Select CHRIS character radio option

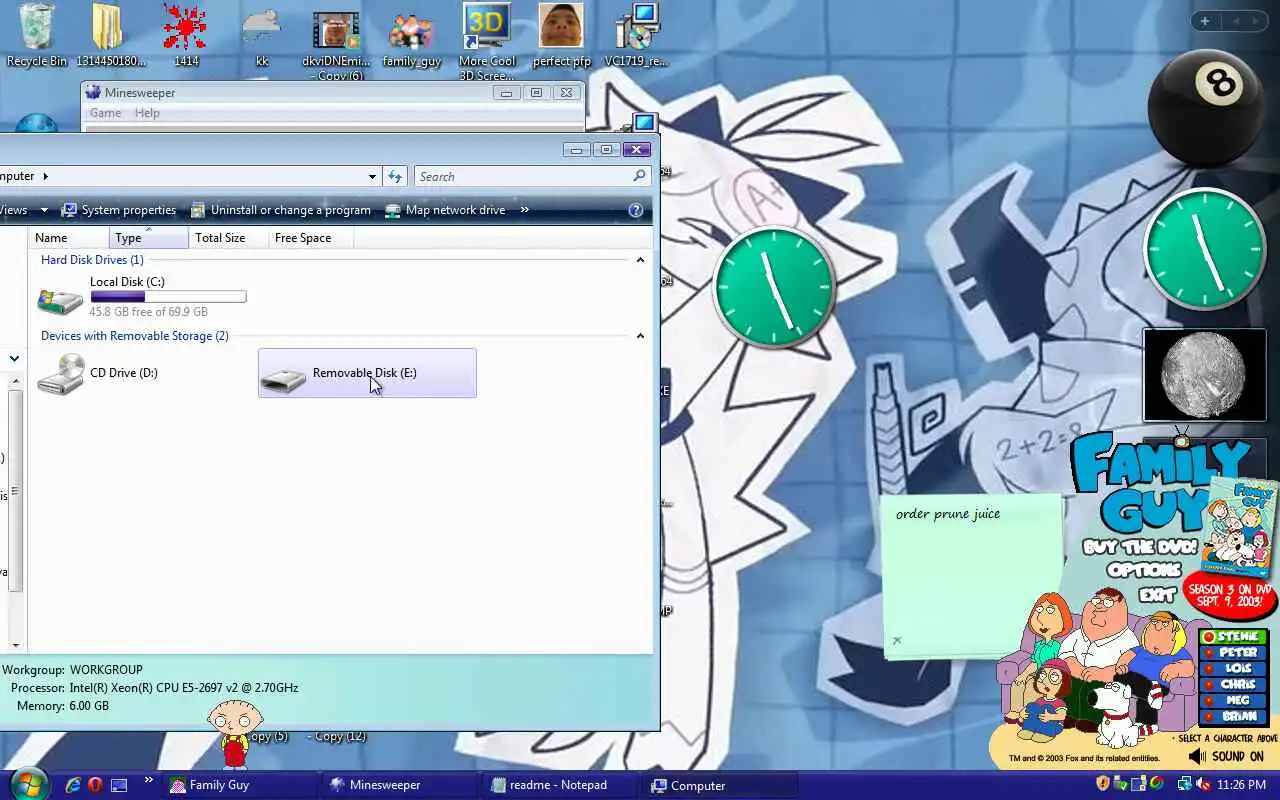point(1233,685)
